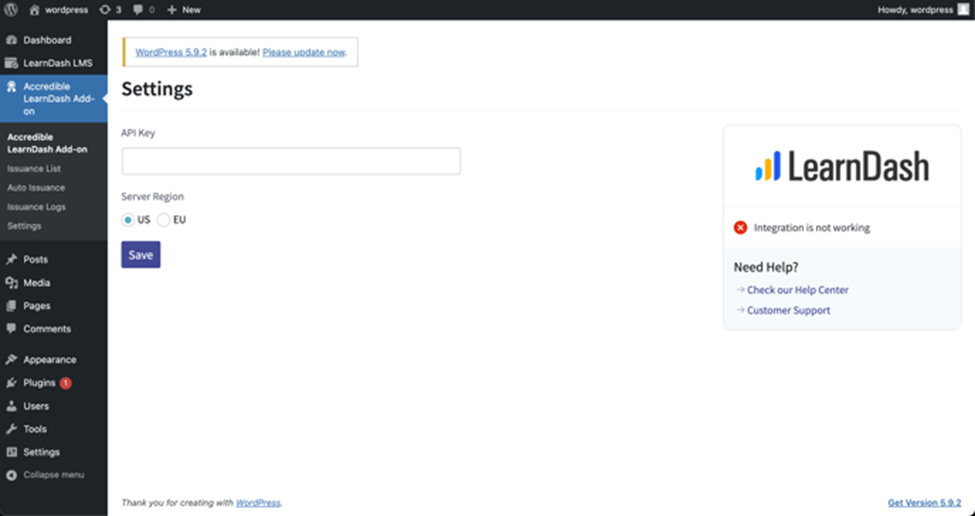The image size is (975, 516).
Task: Select the US server region radio
Action: point(128,220)
